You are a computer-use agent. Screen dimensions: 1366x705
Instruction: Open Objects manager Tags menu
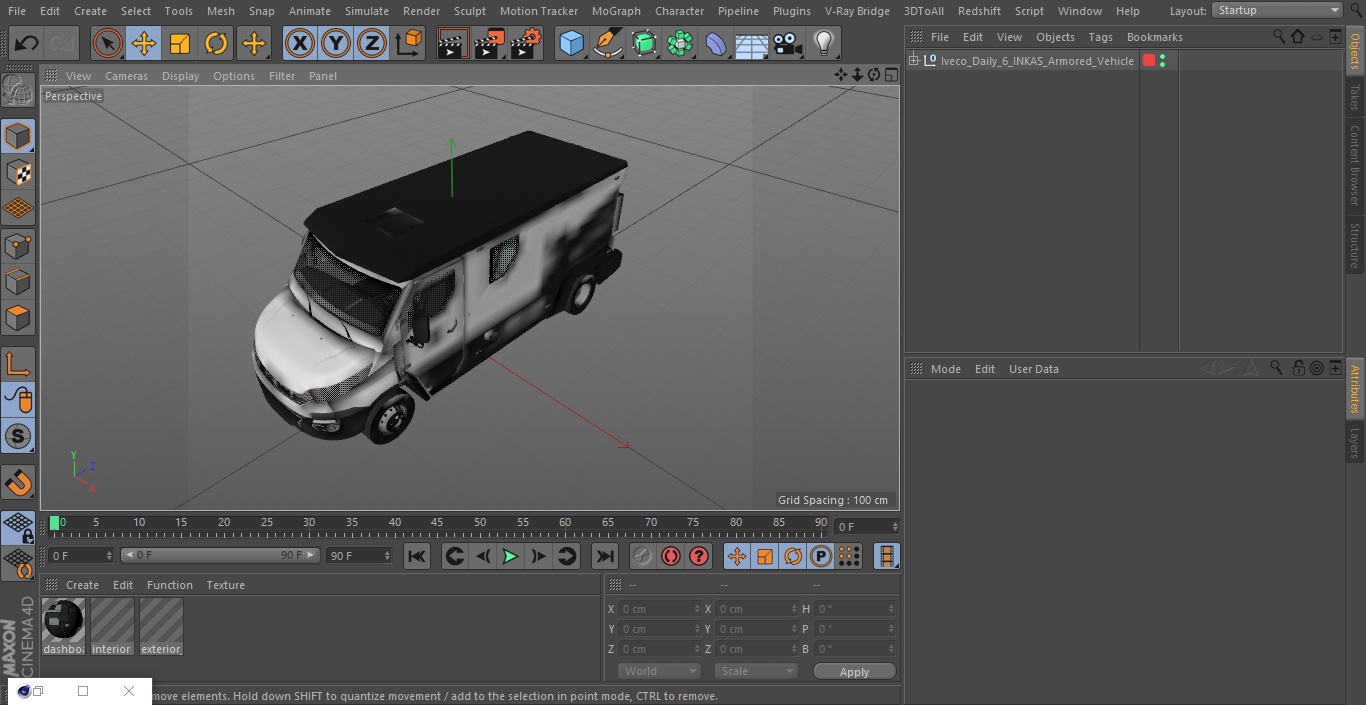[1100, 37]
